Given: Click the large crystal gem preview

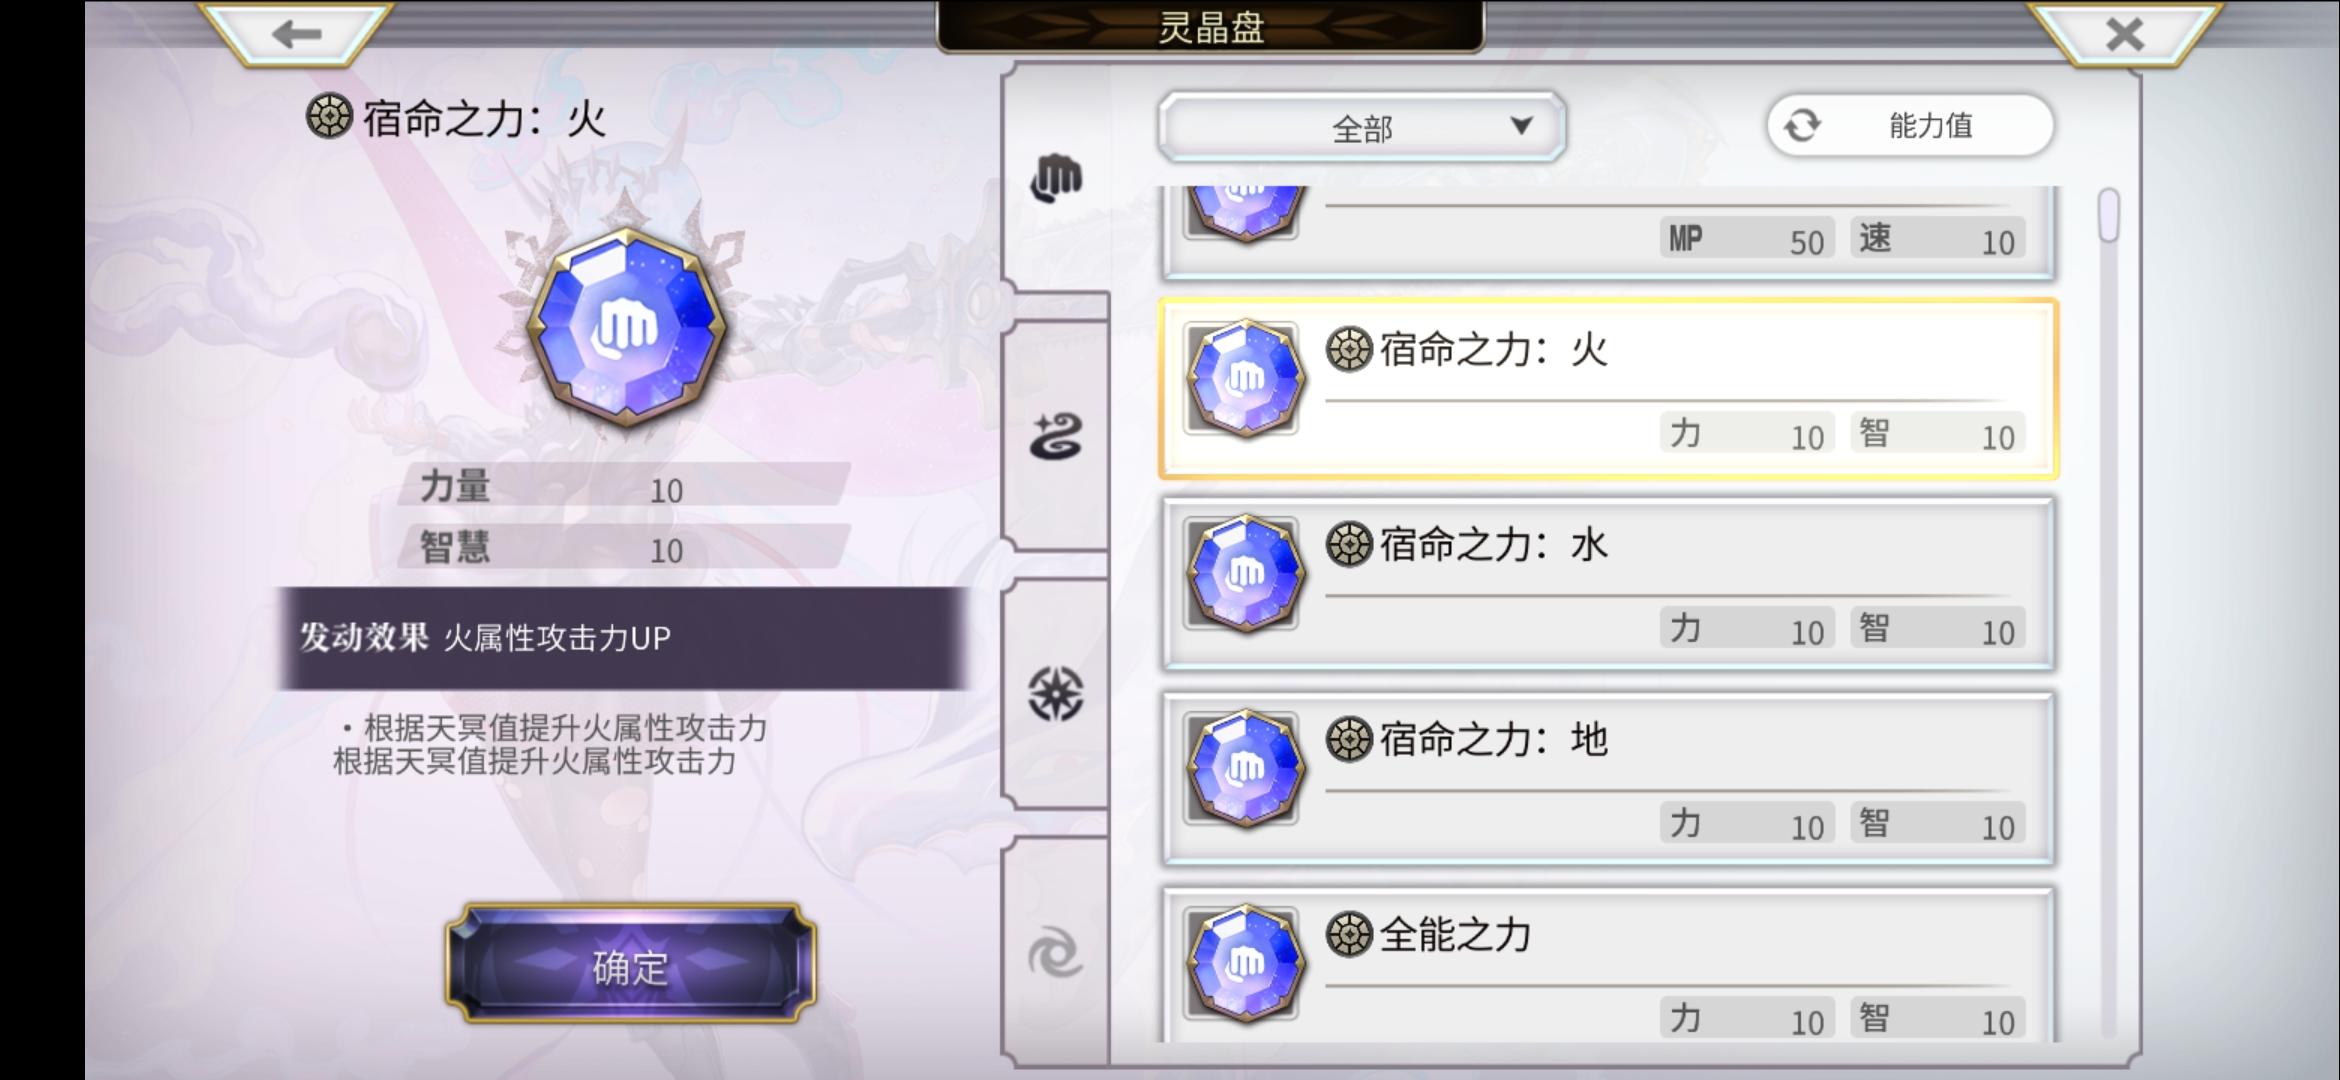Looking at the screenshot, I should [627, 327].
